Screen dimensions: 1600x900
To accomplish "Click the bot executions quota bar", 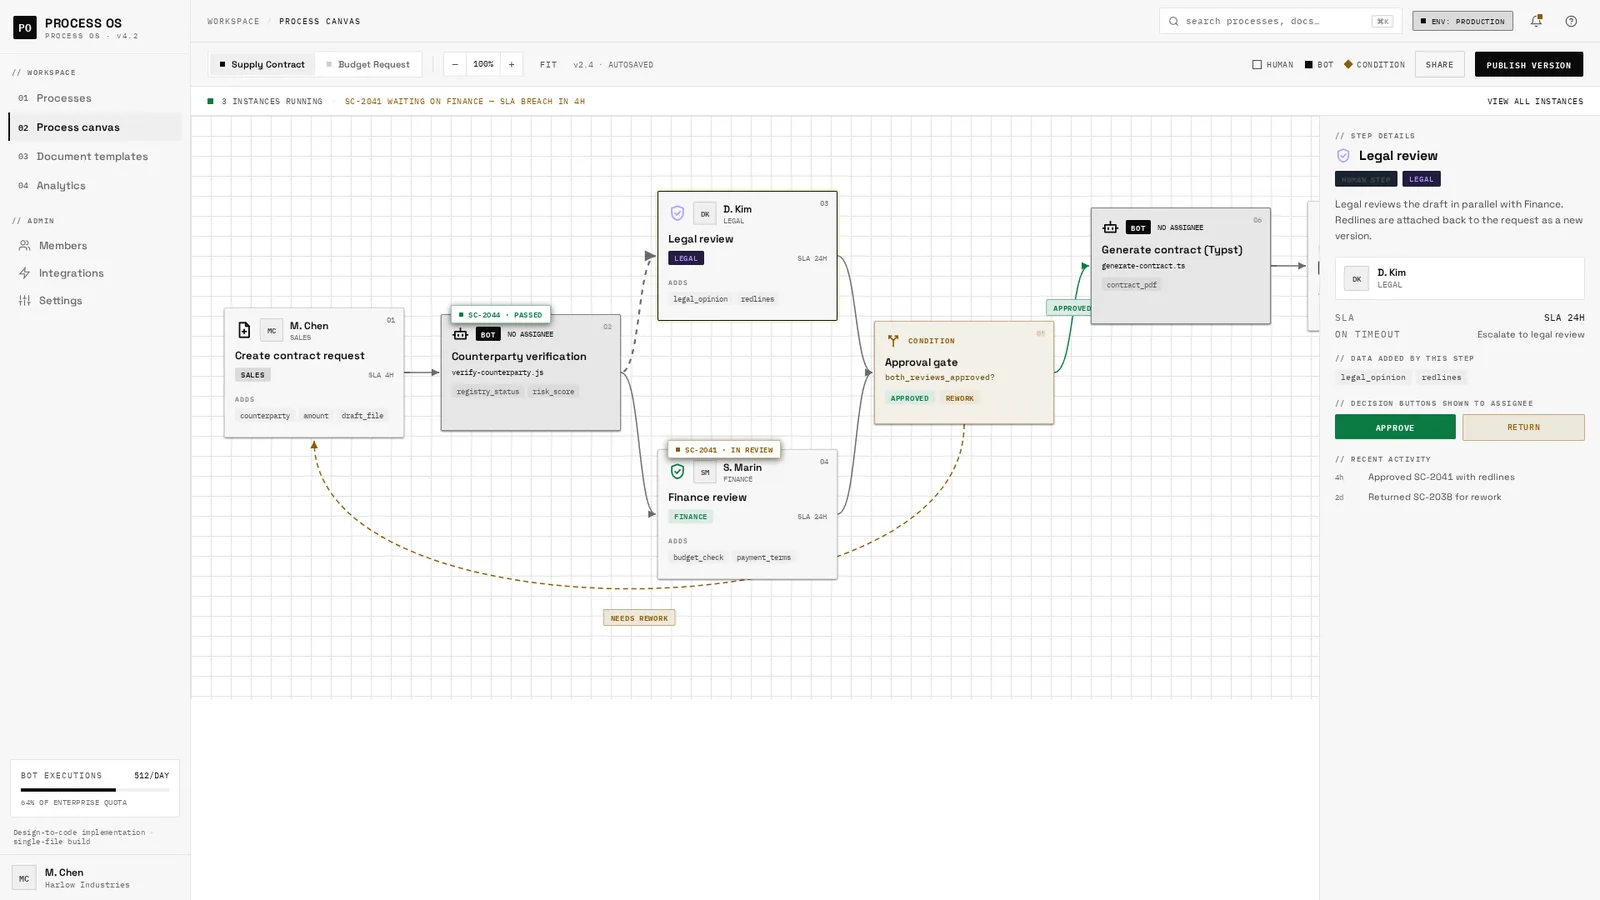I will 95,790.
